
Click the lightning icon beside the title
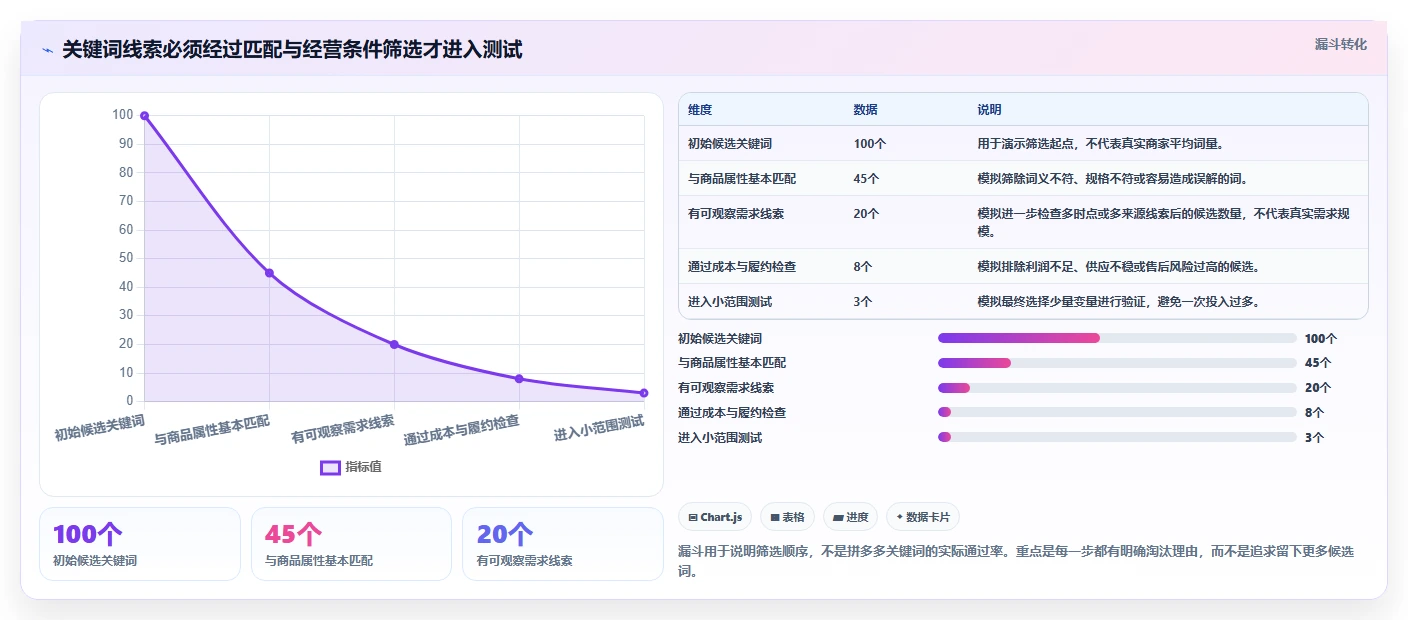click(x=47, y=50)
